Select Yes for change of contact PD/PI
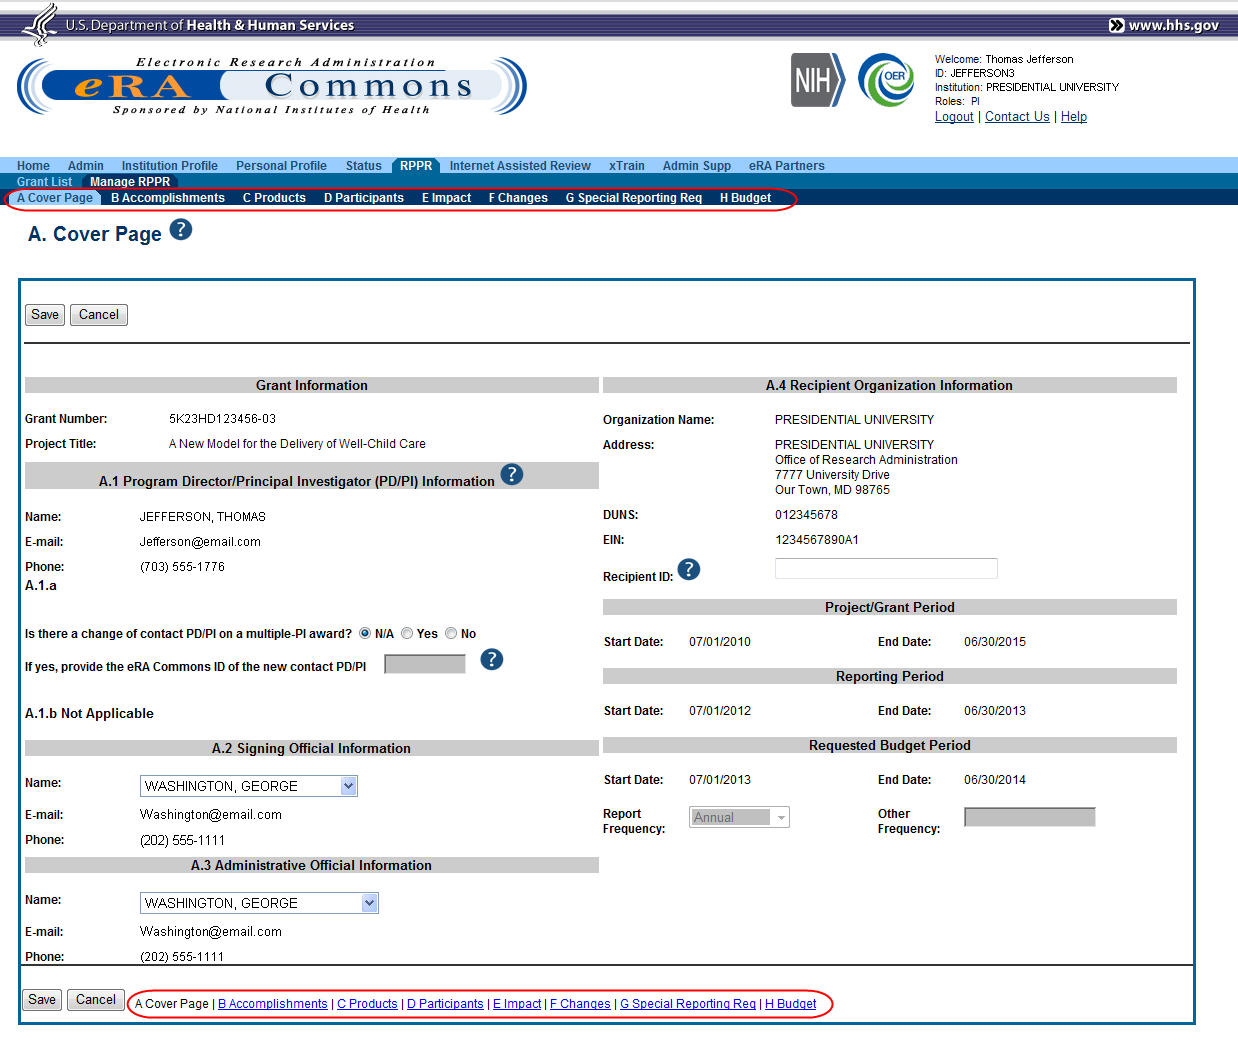The width and height of the screenshot is (1238, 1044). click(407, 633)
